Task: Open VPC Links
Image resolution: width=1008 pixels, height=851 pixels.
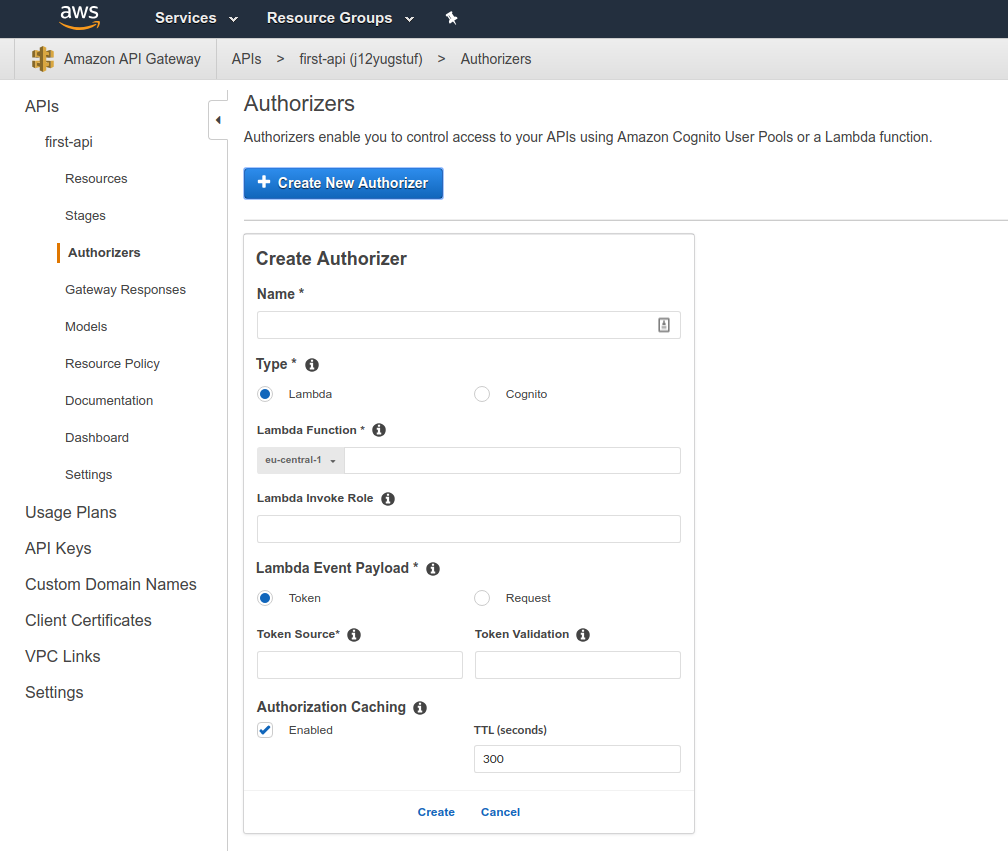Action: (62, 656)
